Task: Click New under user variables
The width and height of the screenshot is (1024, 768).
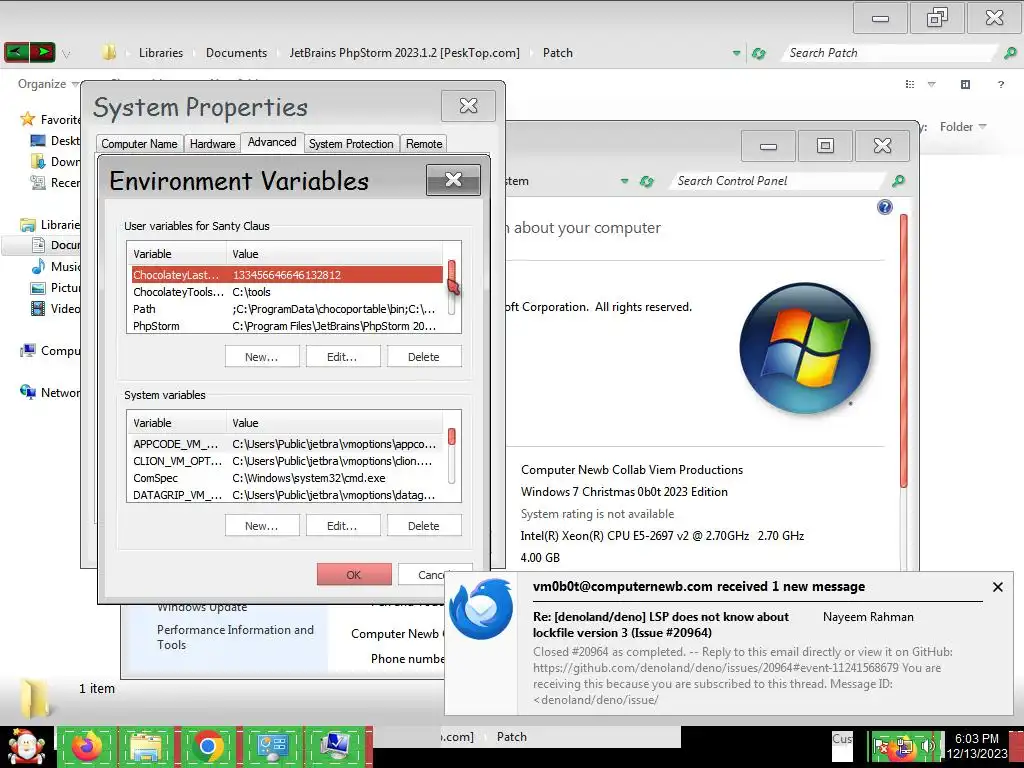Action: click(x=262, y=357)
